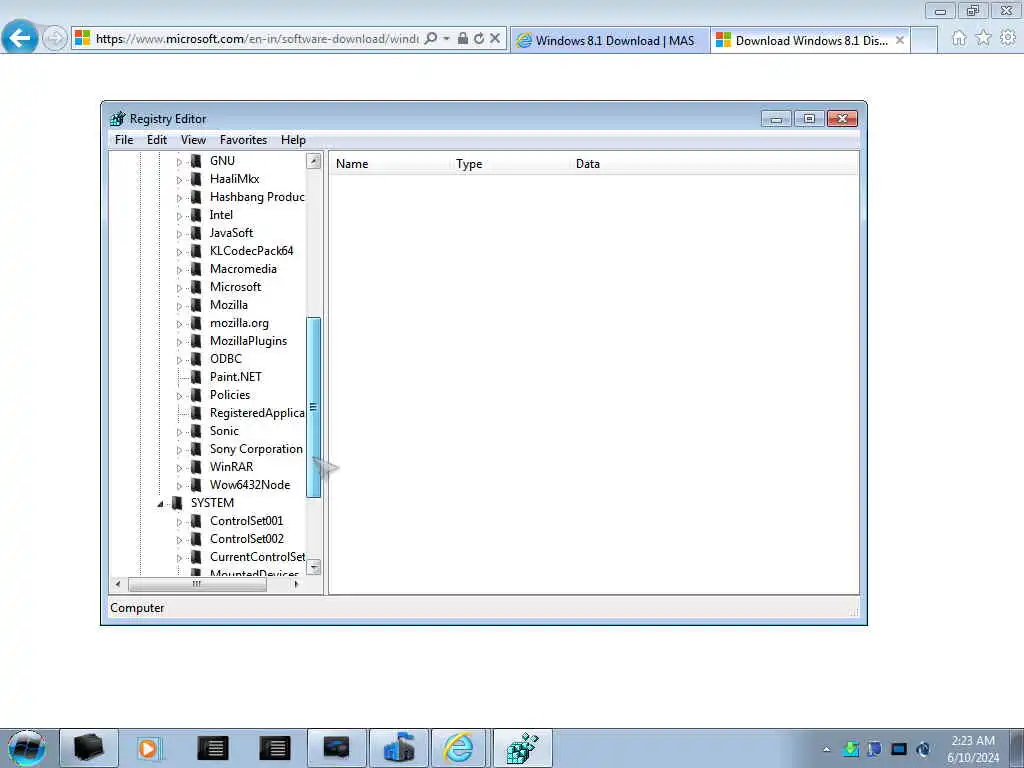Open Internet Explorer from the taskbar
Screen dimensions: 1024x768
pyautogui.click(x=458, y=748)
